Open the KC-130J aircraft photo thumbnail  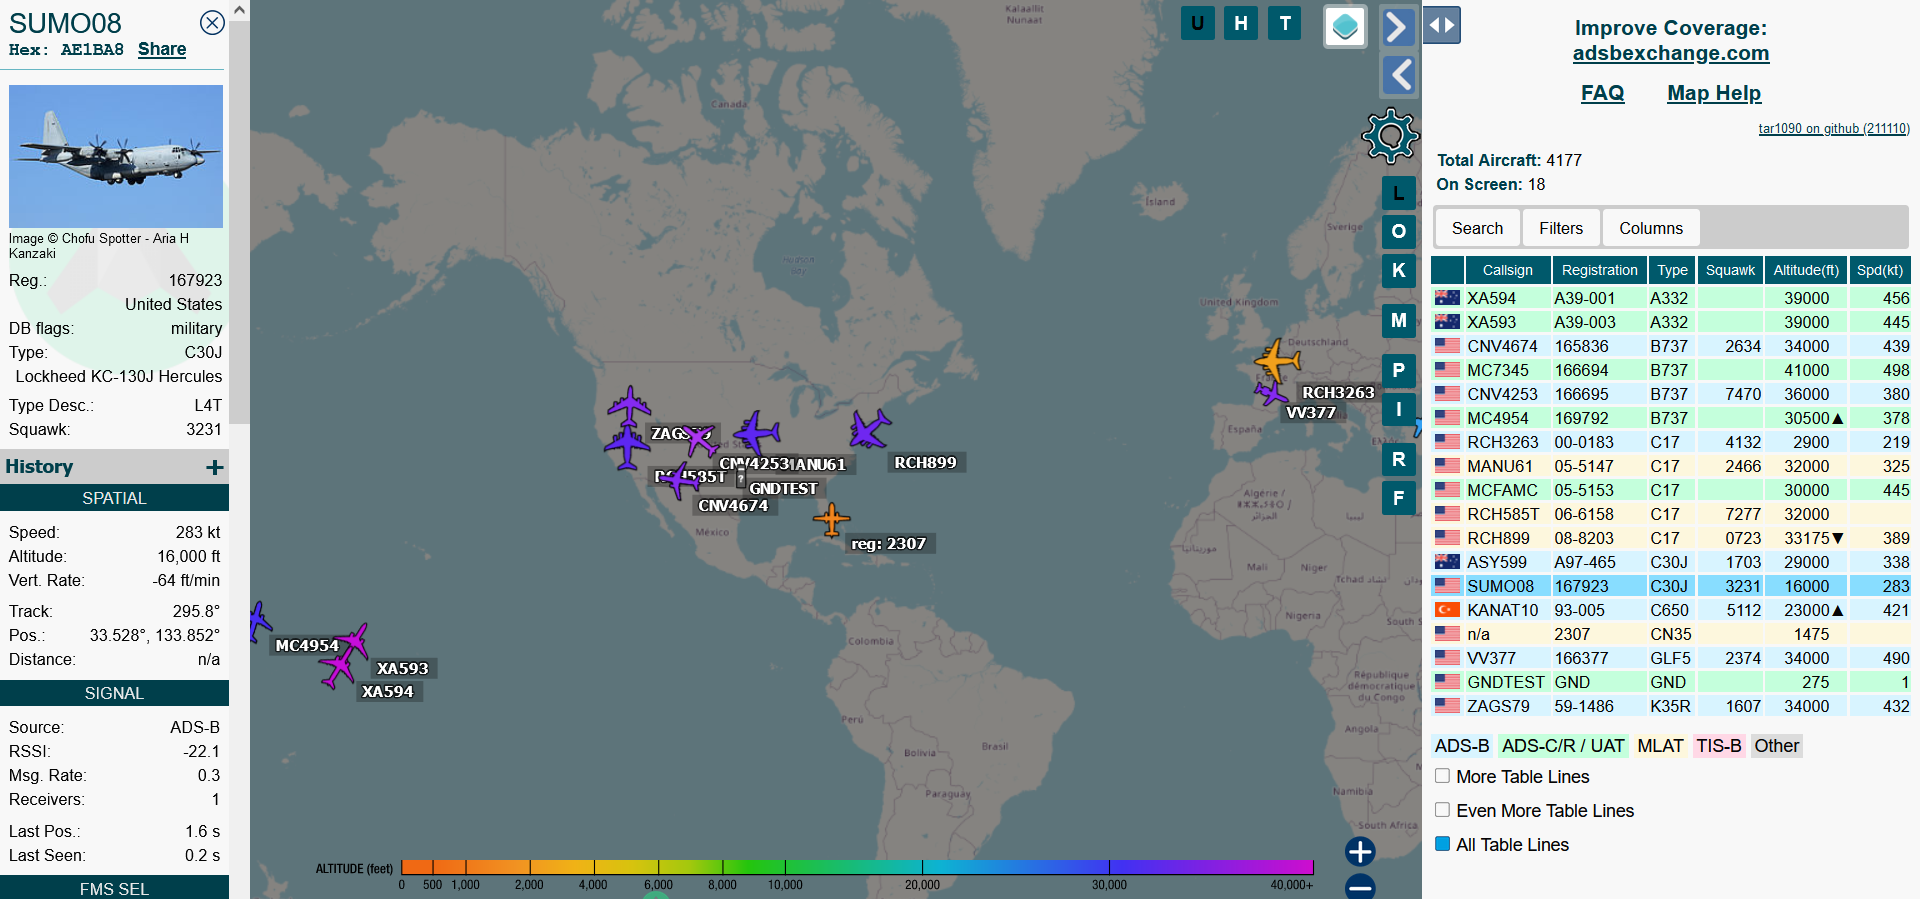116,156
